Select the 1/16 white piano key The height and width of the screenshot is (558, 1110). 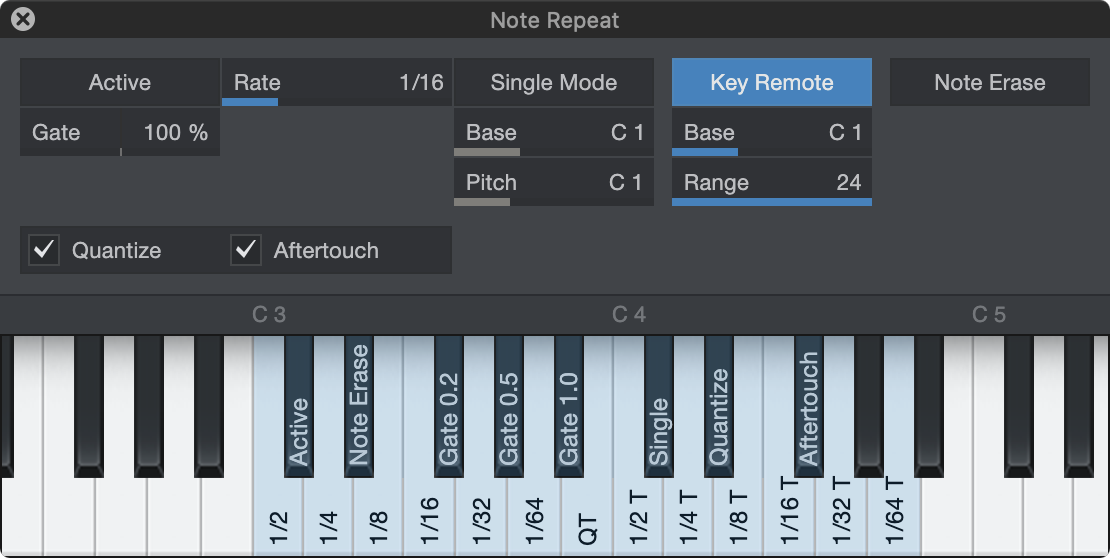[x=429, y=518]
